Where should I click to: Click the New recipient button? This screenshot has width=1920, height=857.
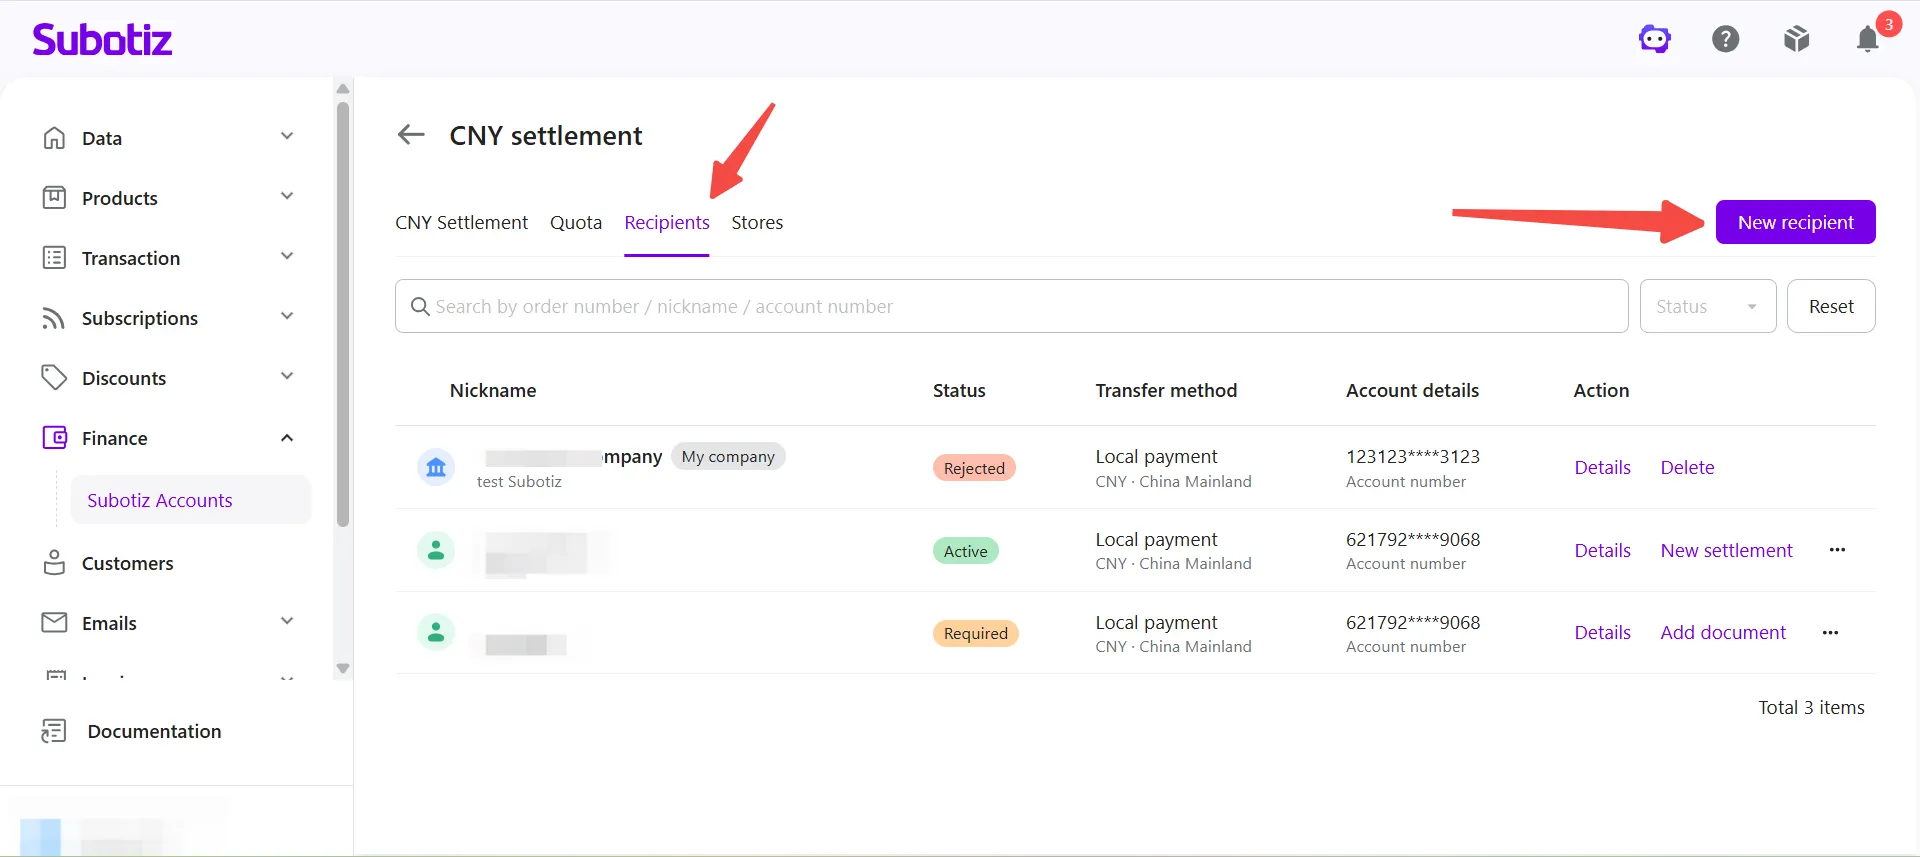pos(1795,222)
